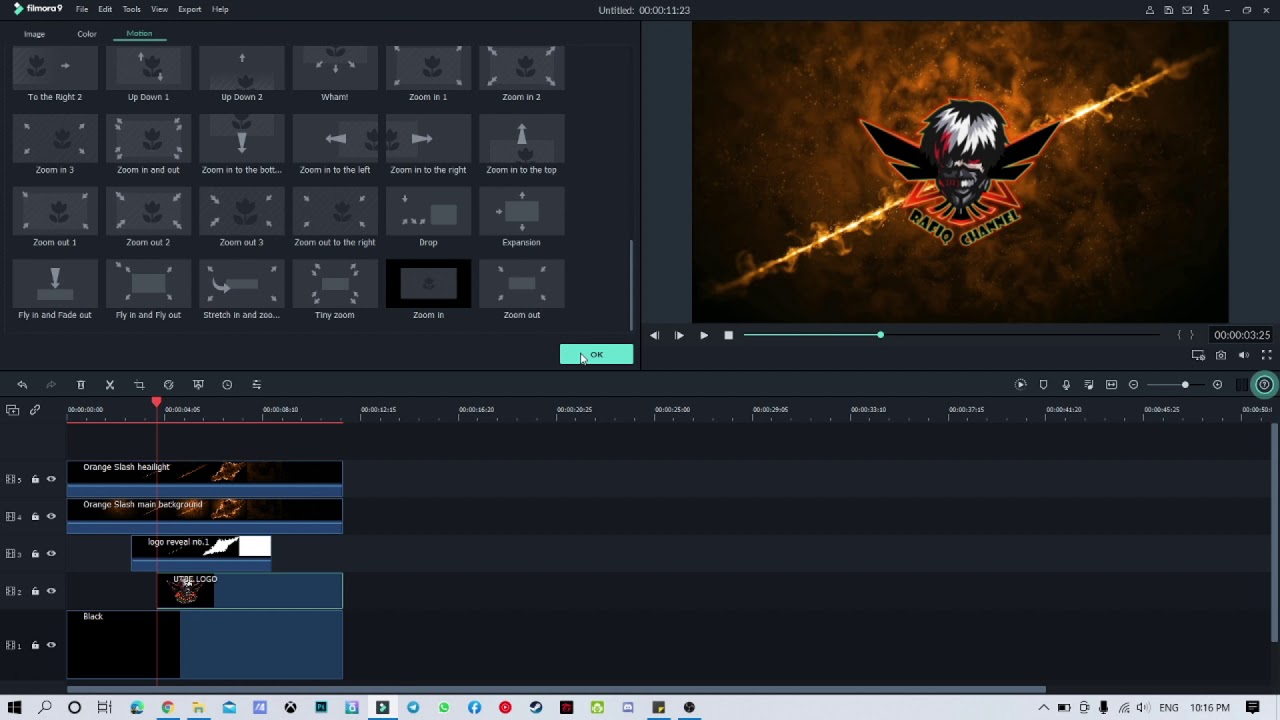Open the Export menu
The height and width of the screenshot is (720, 1280).
click(x=189, y=10)
